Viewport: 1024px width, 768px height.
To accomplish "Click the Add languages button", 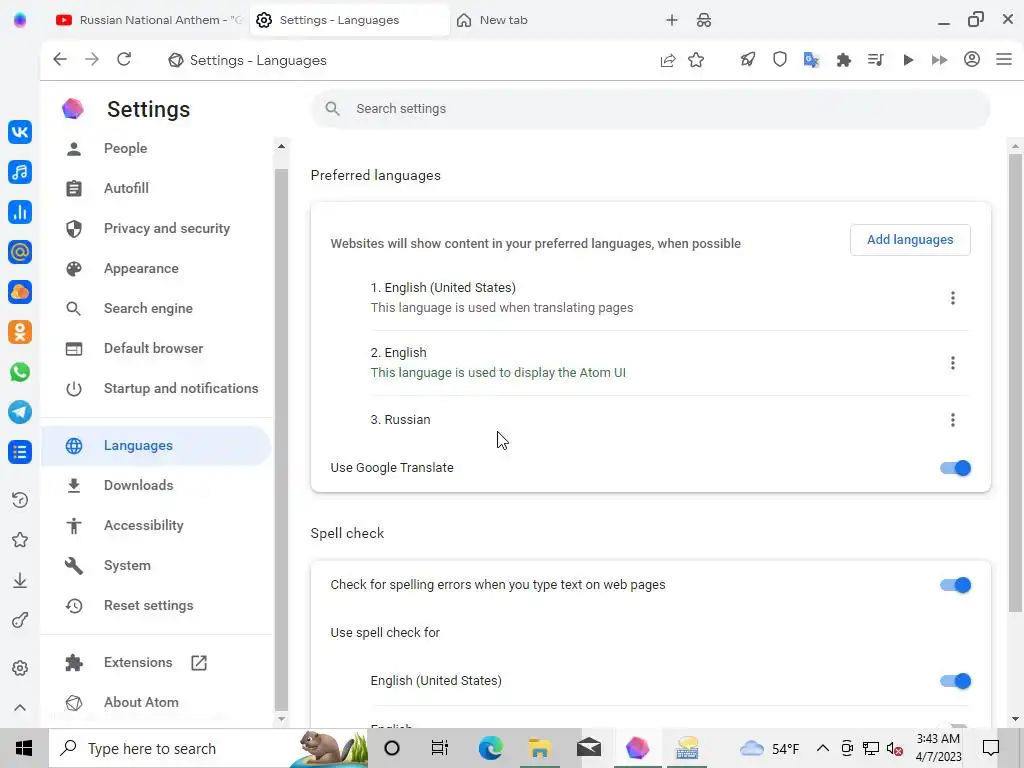I will [910, 240].
